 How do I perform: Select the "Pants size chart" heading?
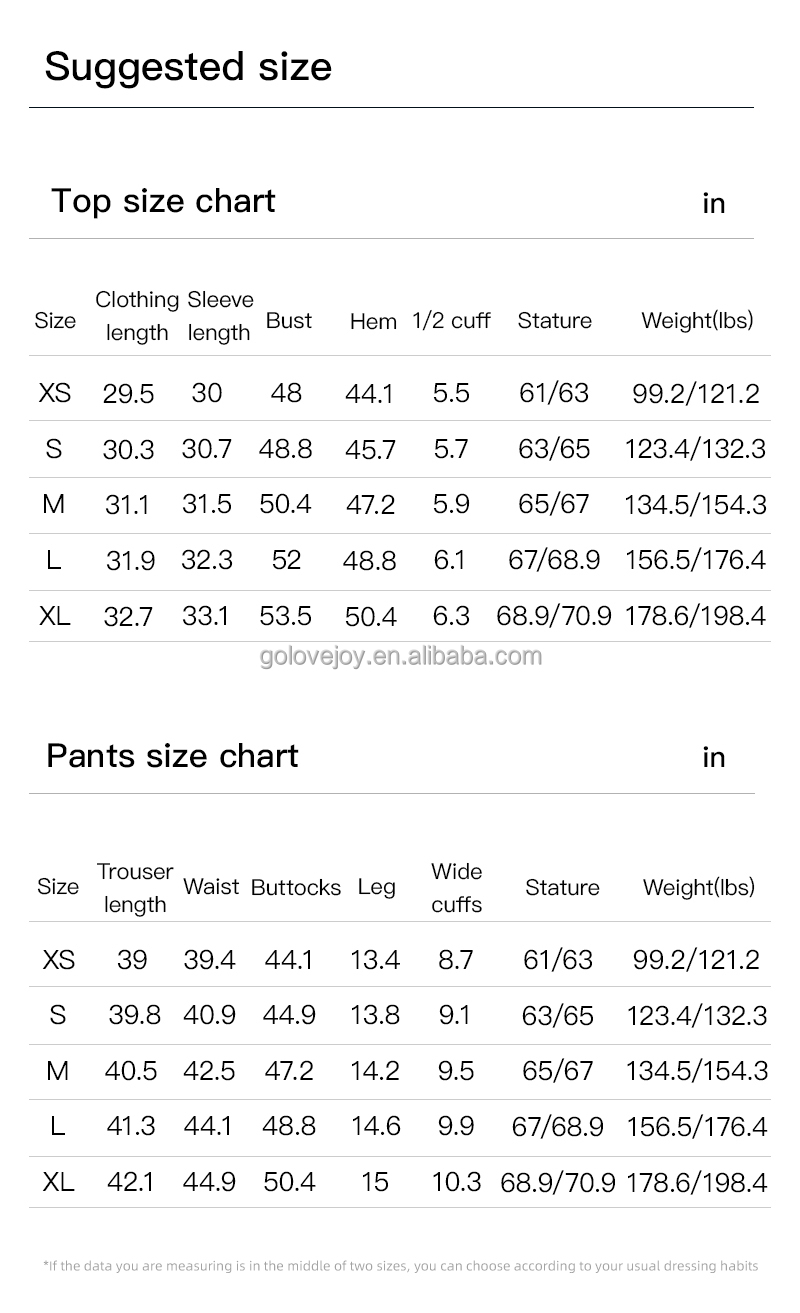coord(172,755)
